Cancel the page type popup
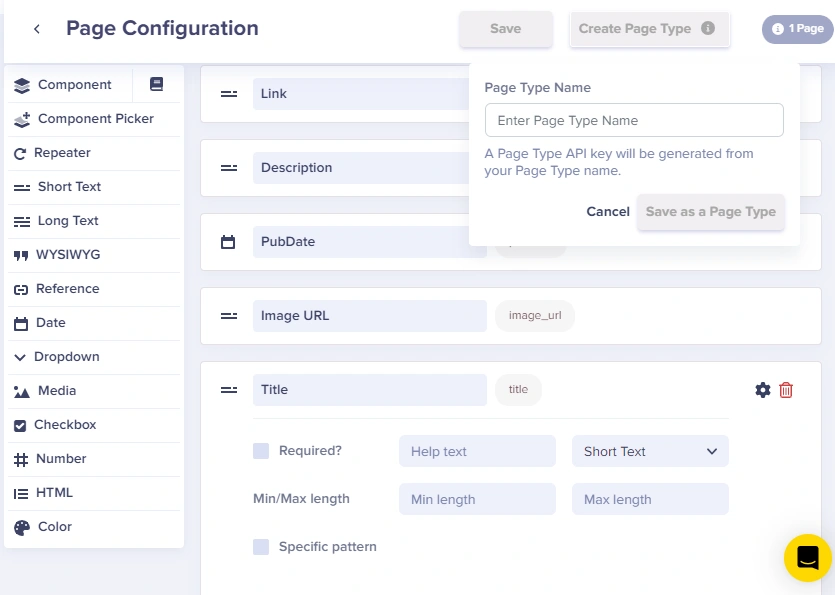 coord(608,211)
